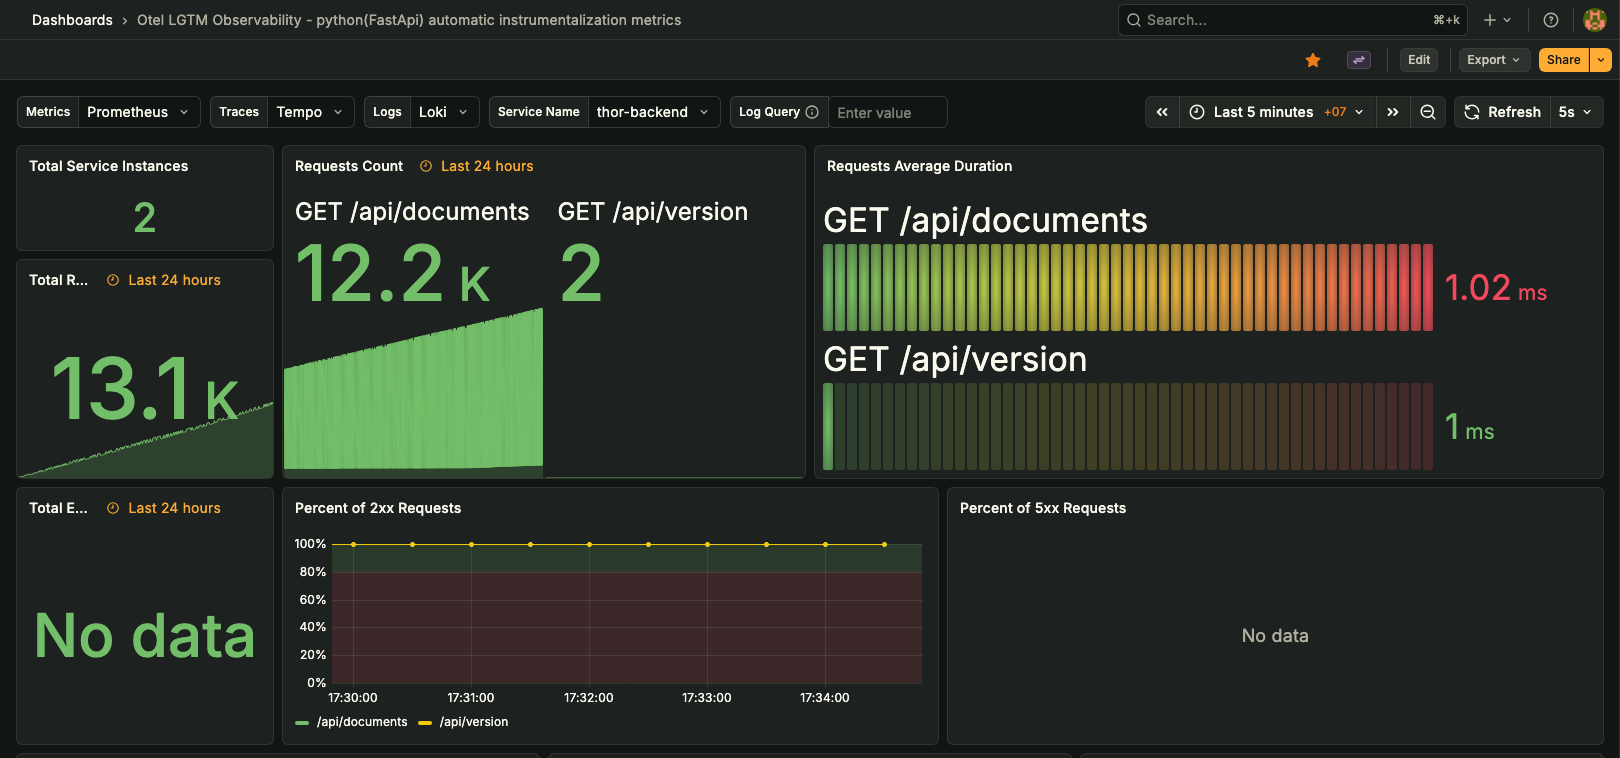Click the GET /api/version duration bar gauge
Viewport: 1620px width, 758px height.
1128,426
